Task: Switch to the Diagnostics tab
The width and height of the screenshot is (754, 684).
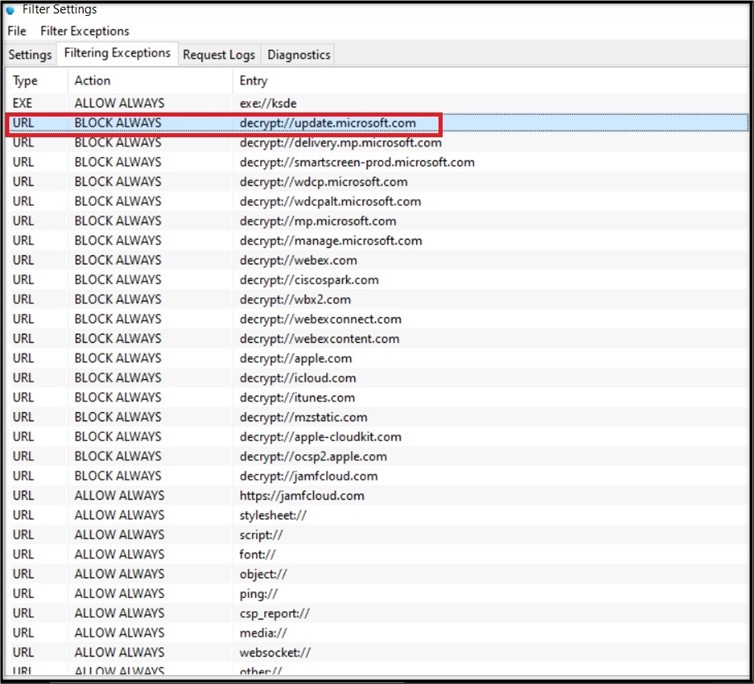Action: [x=299, y=55]
